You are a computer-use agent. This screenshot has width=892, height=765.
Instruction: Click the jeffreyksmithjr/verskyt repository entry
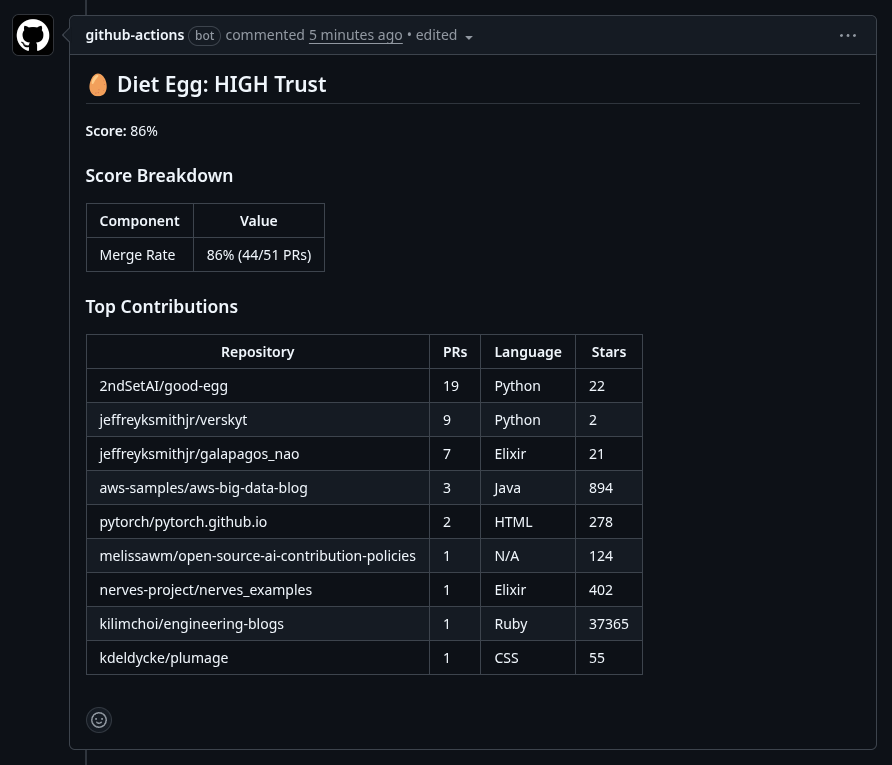pos(173,420)
